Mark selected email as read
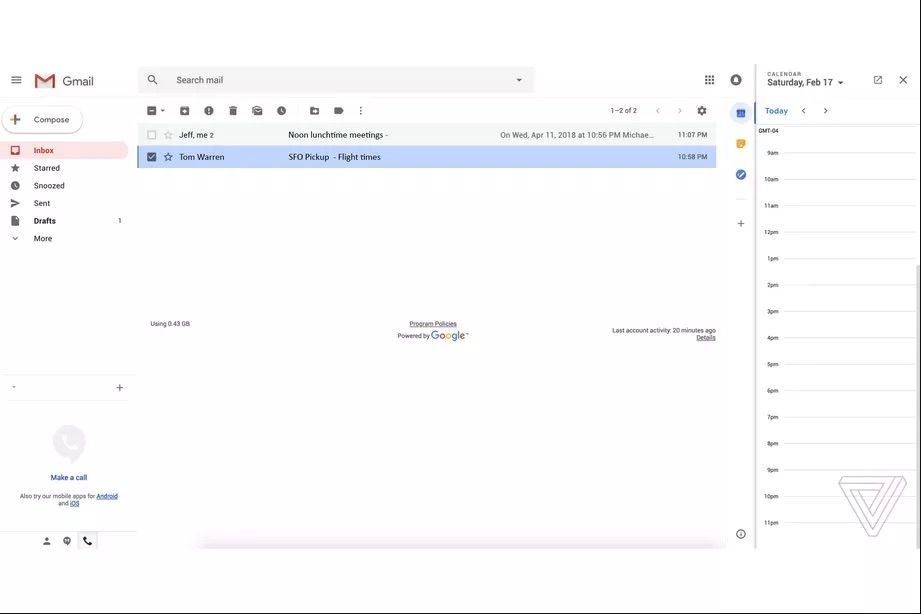This screenshot has height=614, width=921. [257, 111]
